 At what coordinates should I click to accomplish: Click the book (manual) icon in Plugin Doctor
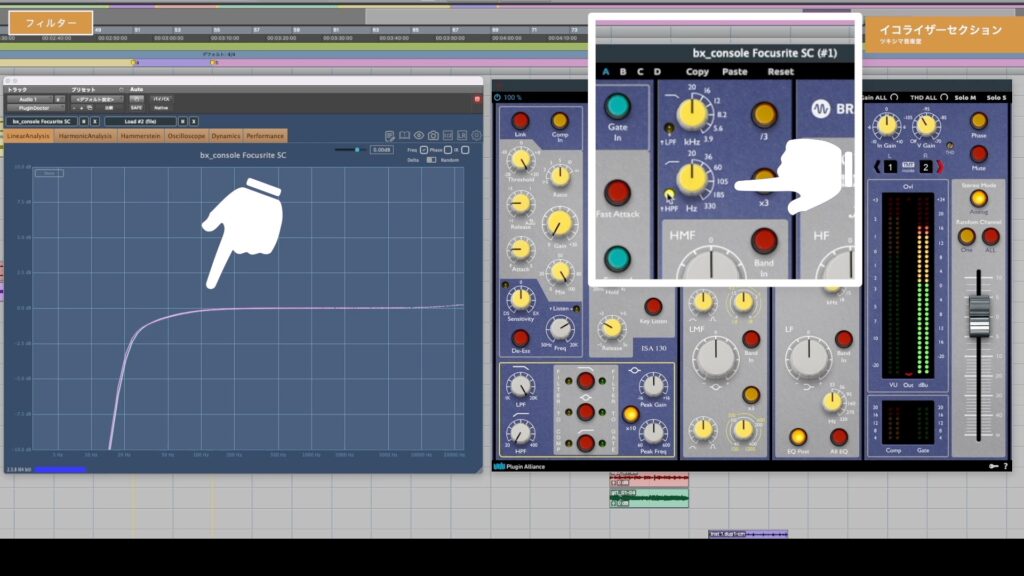click(x=404, y=136)
